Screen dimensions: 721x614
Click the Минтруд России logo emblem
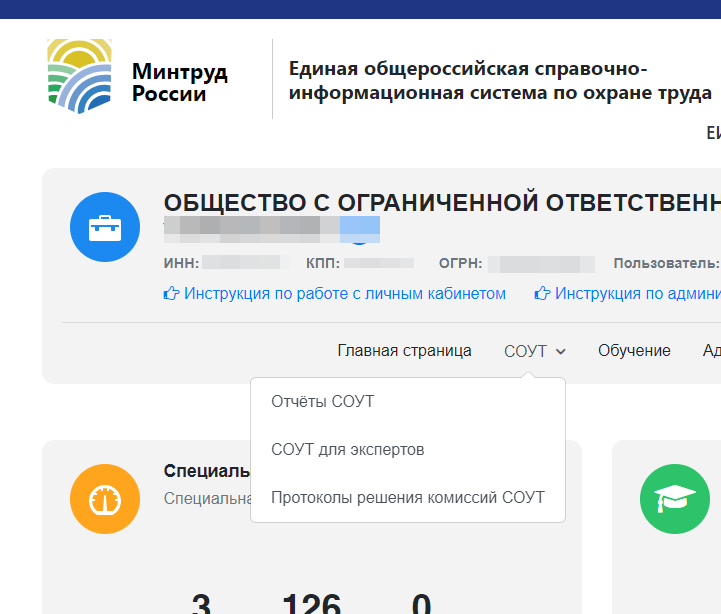pyautogui.click(x=80, y=76)
